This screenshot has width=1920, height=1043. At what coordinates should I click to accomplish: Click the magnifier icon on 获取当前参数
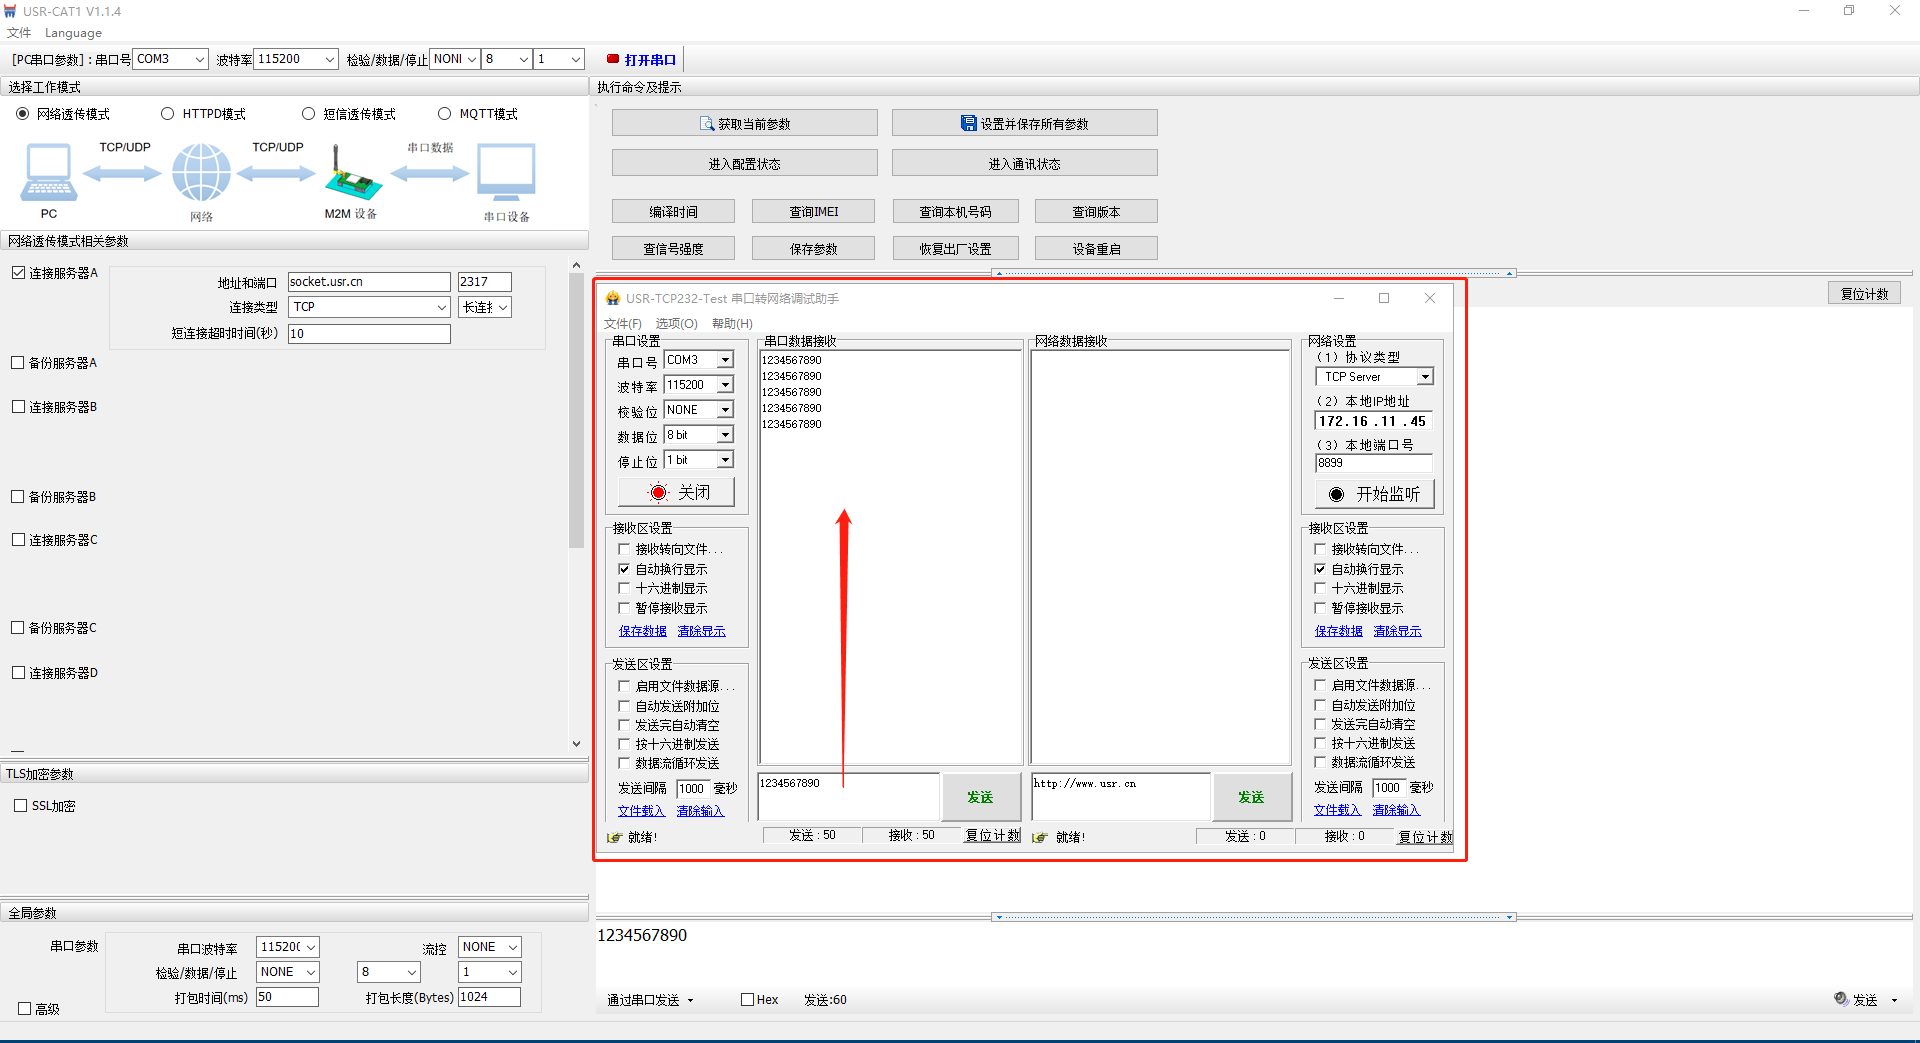click(707, 124)
